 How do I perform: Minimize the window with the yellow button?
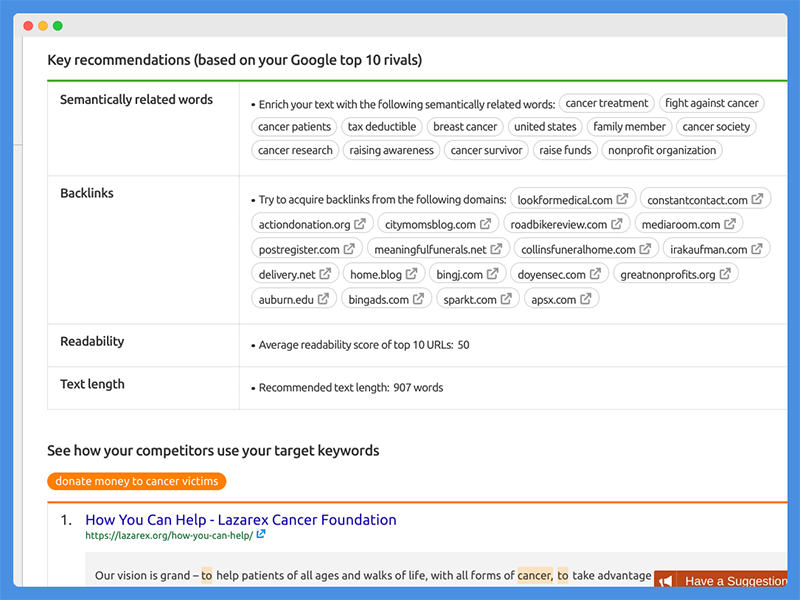[x=43, y=26]
